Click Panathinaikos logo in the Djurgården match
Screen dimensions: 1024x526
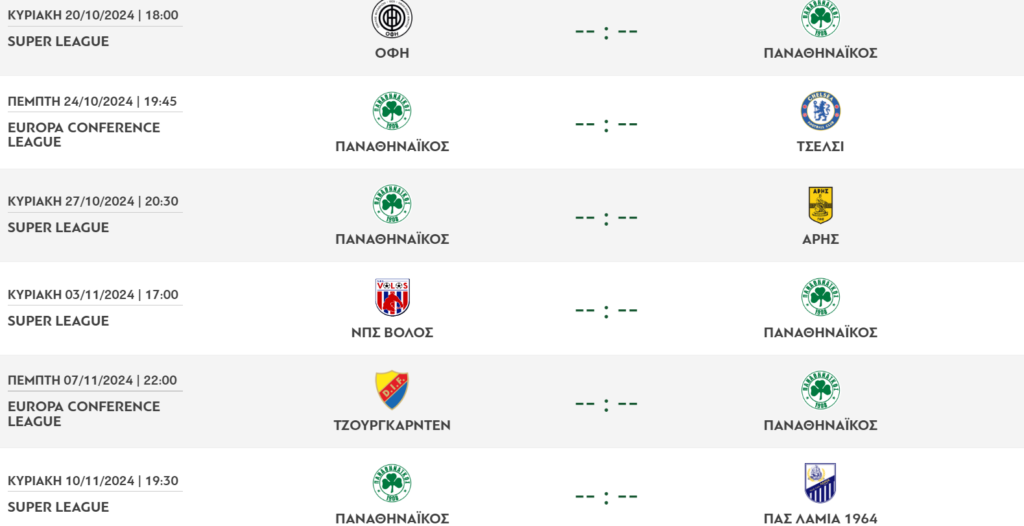820,390
